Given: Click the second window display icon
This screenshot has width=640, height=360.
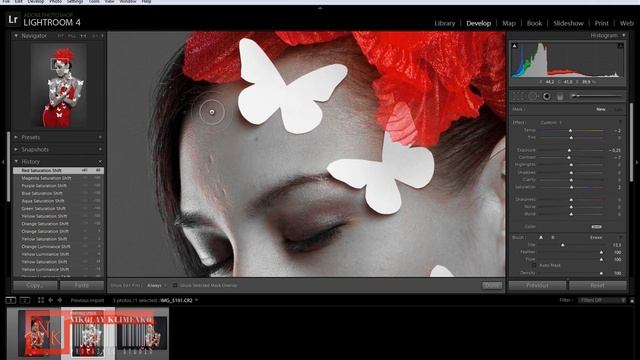Looking at the screenshot, I should pos(25,300).
